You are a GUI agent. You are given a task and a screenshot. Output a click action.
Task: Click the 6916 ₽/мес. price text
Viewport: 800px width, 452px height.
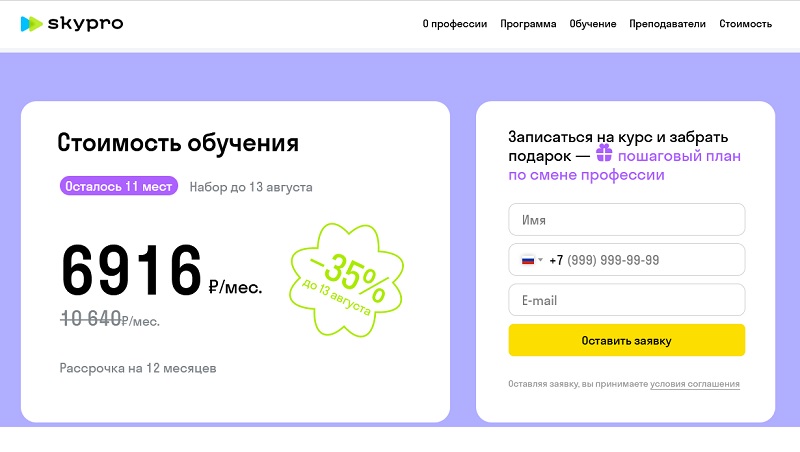point(160,272)
